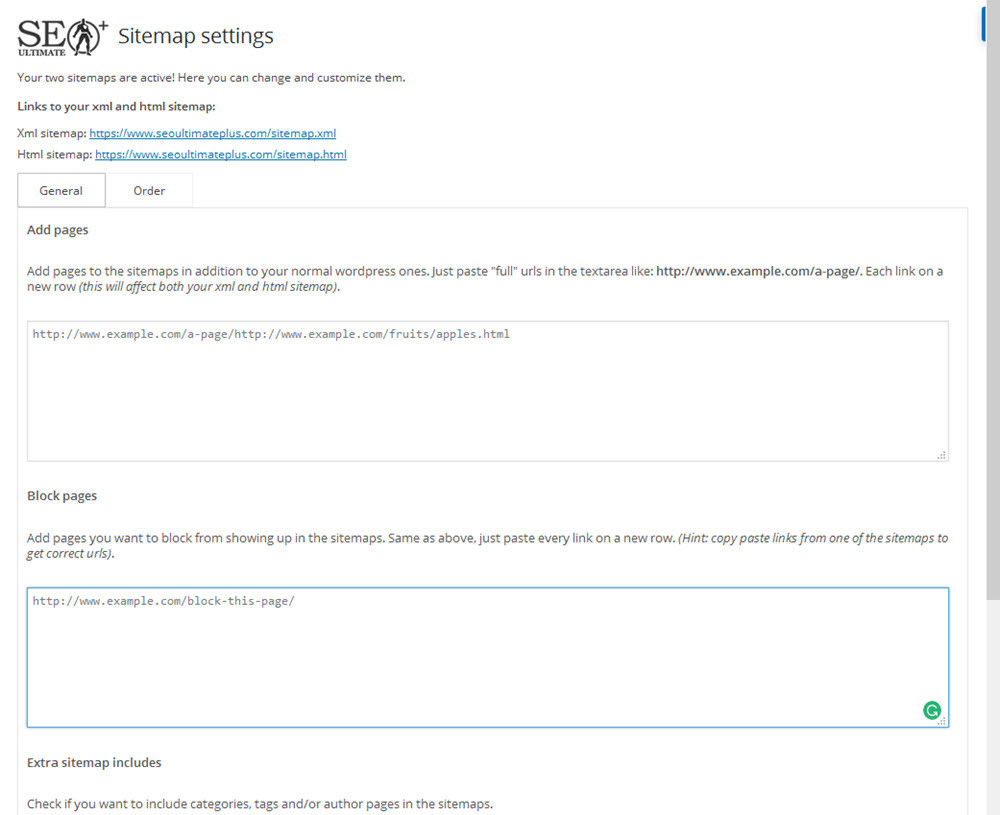Switch to the General tab
Viewport: 1000px width, 815px height.
[61, 190]
